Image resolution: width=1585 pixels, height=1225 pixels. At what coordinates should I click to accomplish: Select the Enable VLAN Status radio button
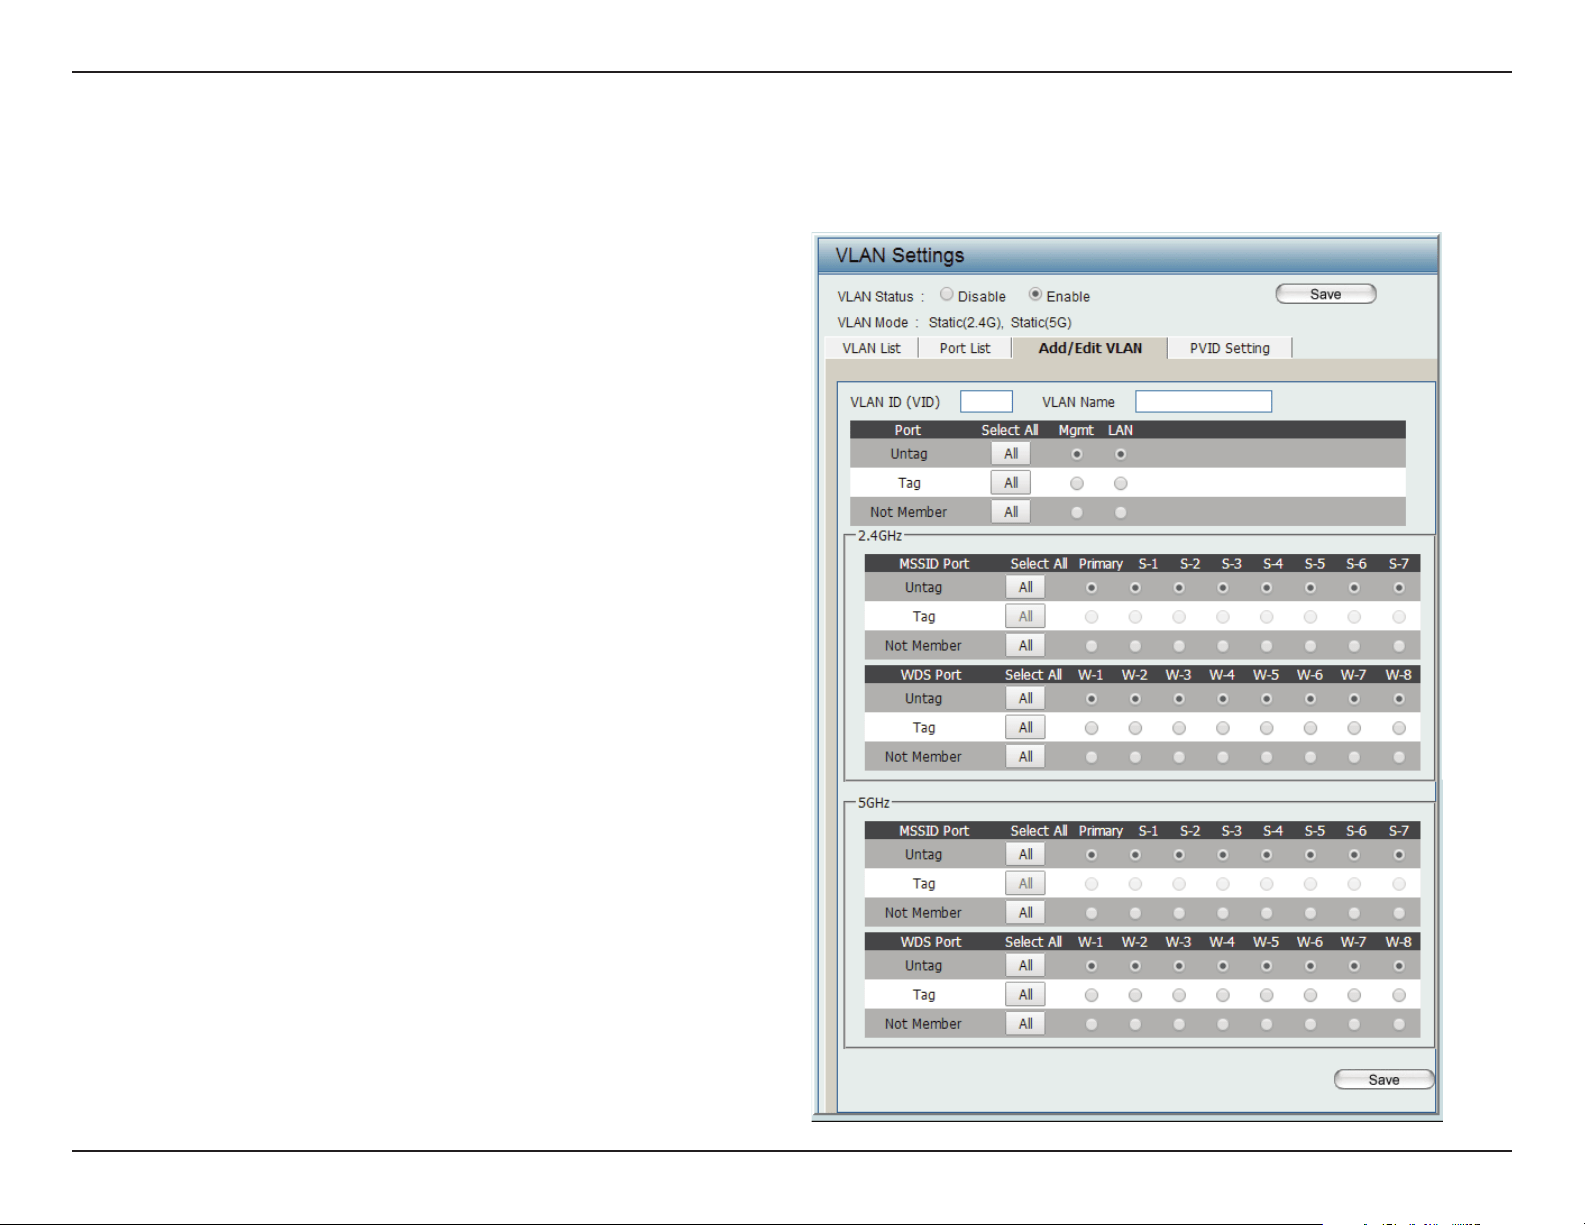[1035, 295]
